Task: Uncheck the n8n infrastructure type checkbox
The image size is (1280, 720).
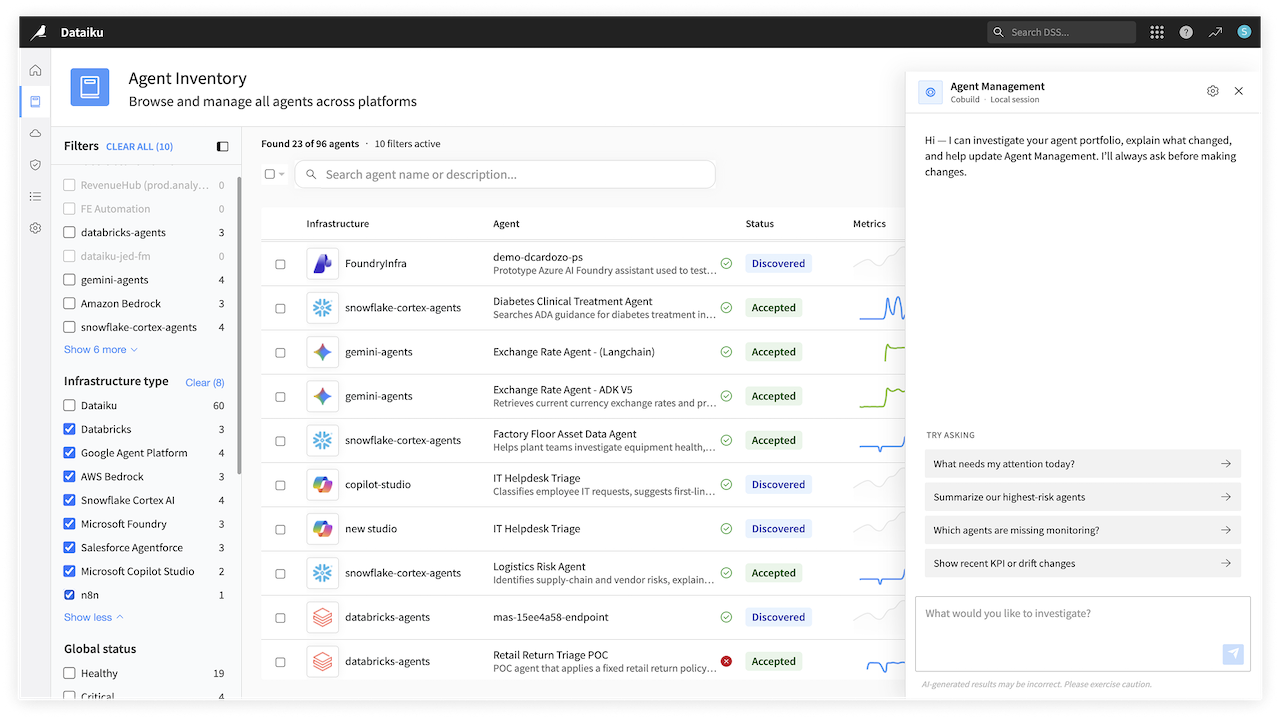Action: point(69,595)
